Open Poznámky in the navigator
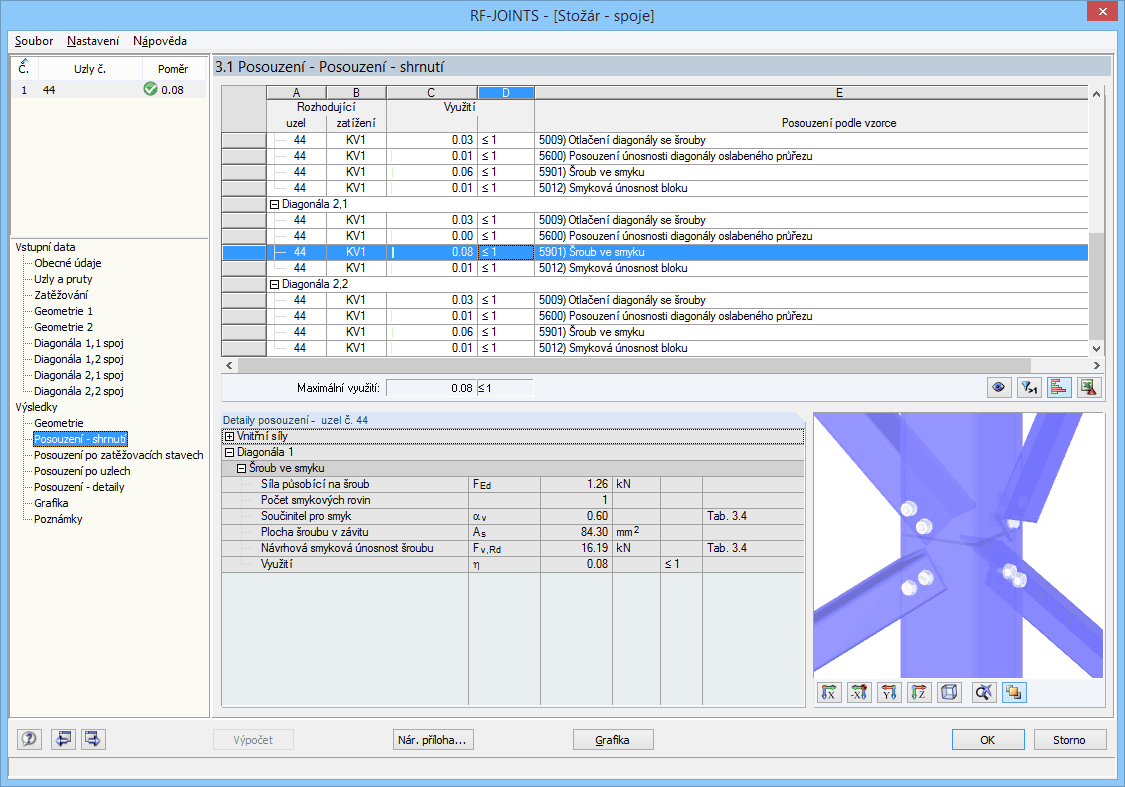1125x787 pixels. pyautogui.click(x=58, y=519)
